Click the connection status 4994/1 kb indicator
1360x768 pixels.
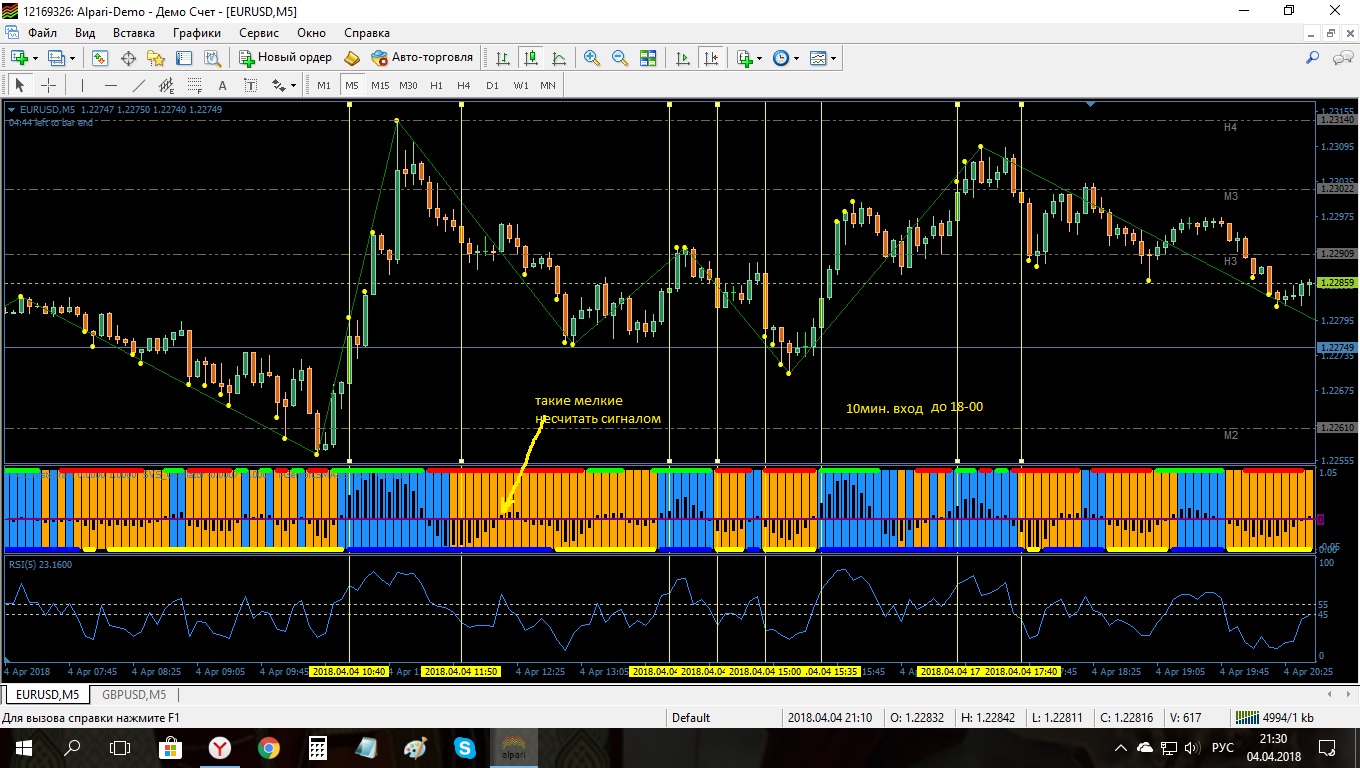(1274, 717)
